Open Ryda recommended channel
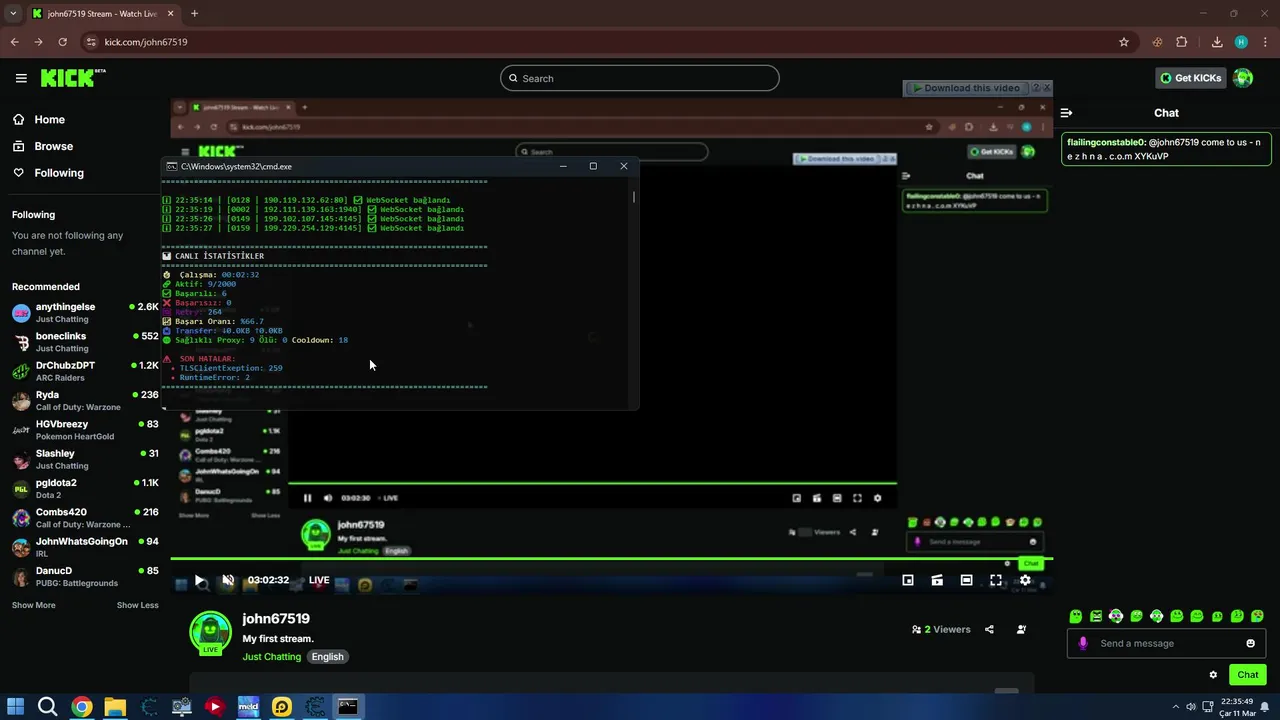1280x720 pixels. (x=85, y=400)
